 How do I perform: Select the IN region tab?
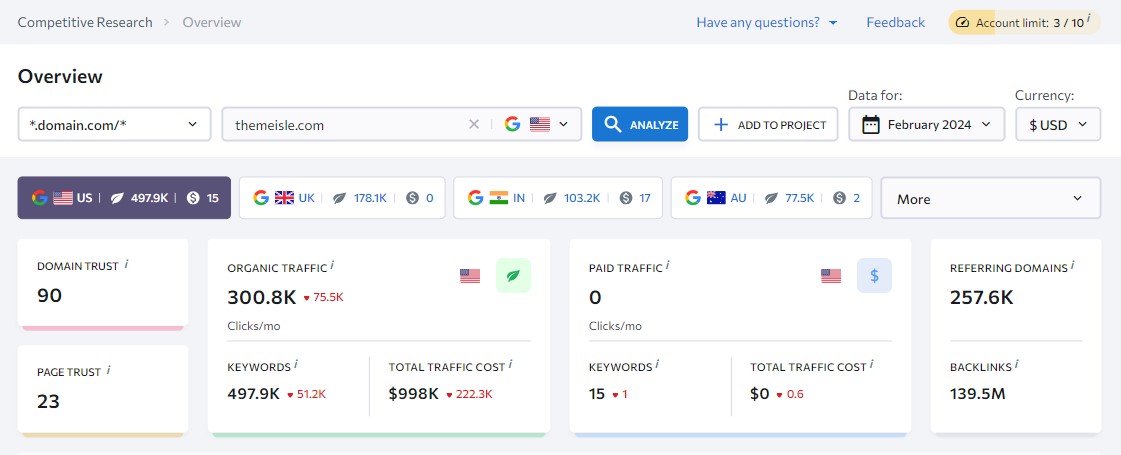pyautogui.click(x=558, y=198)
